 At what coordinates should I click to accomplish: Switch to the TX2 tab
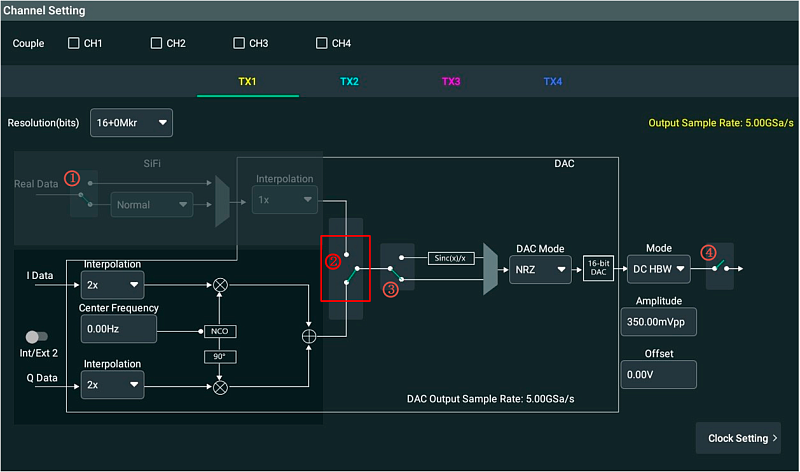click(349, 81)
